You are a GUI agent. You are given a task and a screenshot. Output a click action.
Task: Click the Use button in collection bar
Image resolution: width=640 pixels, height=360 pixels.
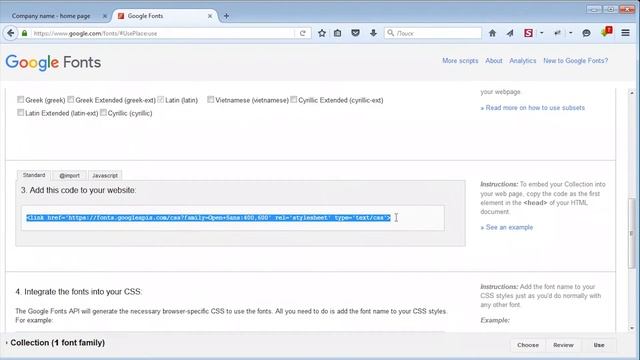pyautogui.click(x=599, y=345)
